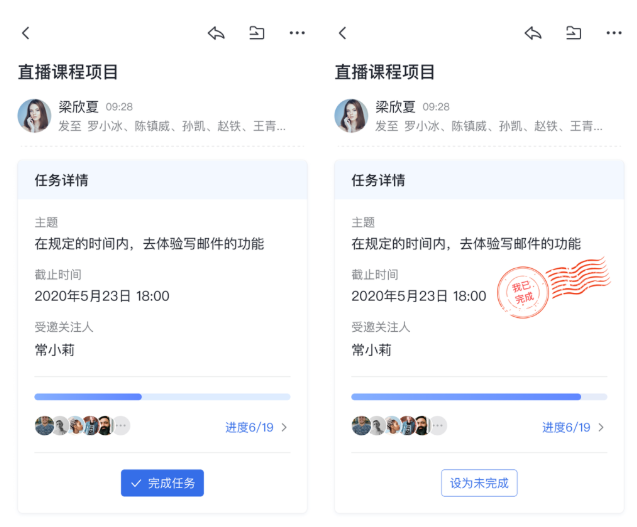Image resolution: width=637 pixels, height=527 pixels.
Task: Tap reply icon on right screen
Action: pyautogui.click(x=533, y=33)
